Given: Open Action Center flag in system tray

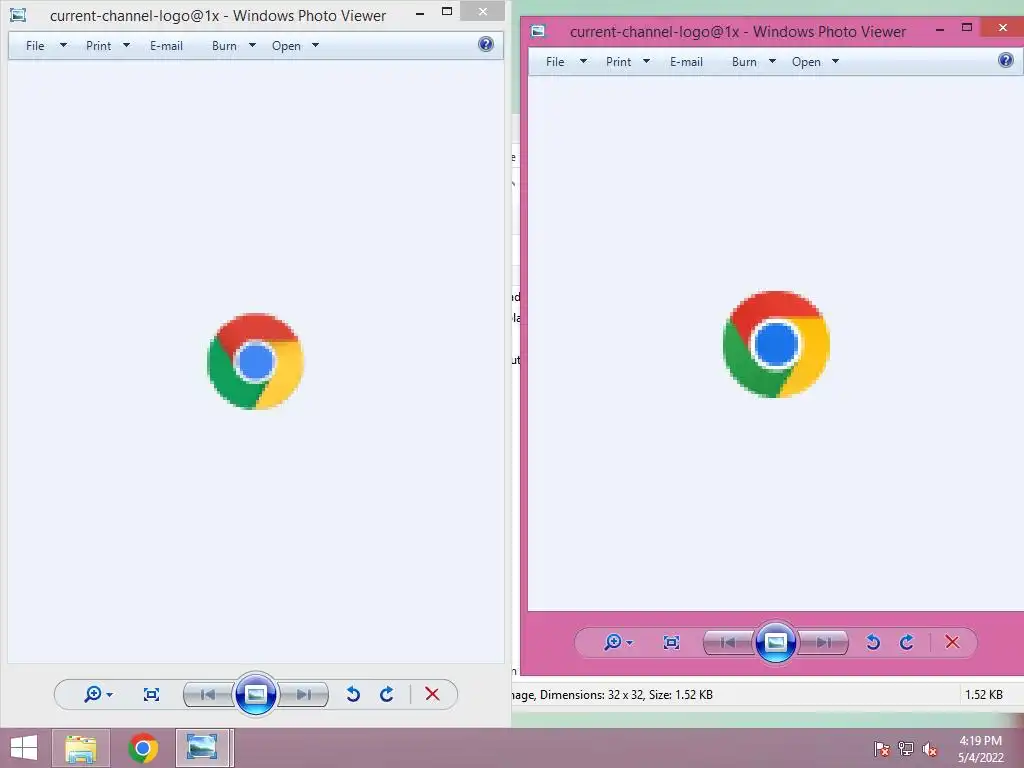Looking at the screenshot, I should [x=881, y=749].
